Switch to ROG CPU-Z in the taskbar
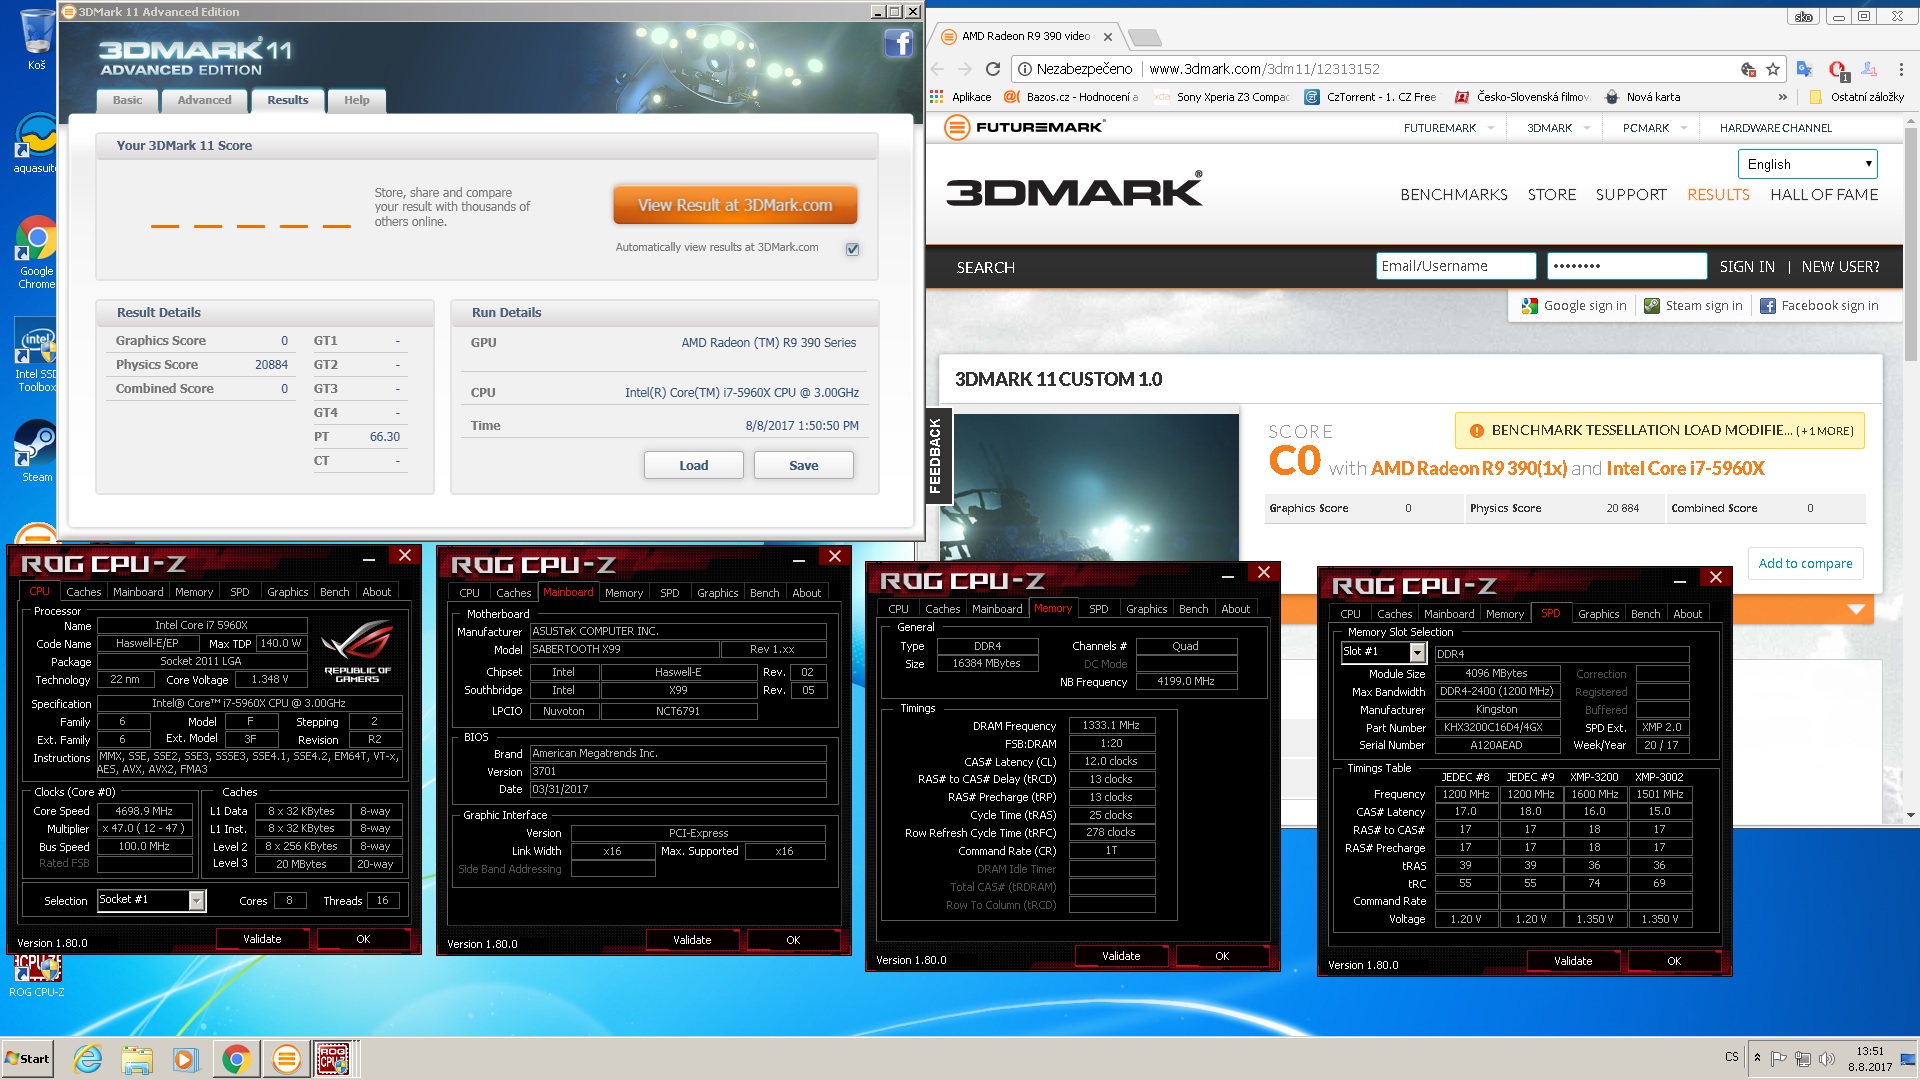Viewport: 1920px width, 1080px height. click(334, 1059)
